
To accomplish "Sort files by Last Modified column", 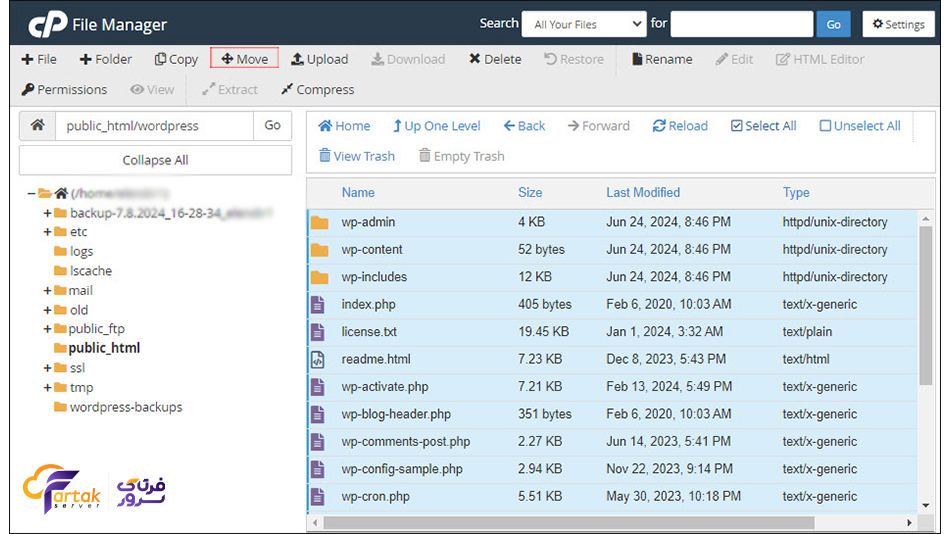I will point(642,192).
